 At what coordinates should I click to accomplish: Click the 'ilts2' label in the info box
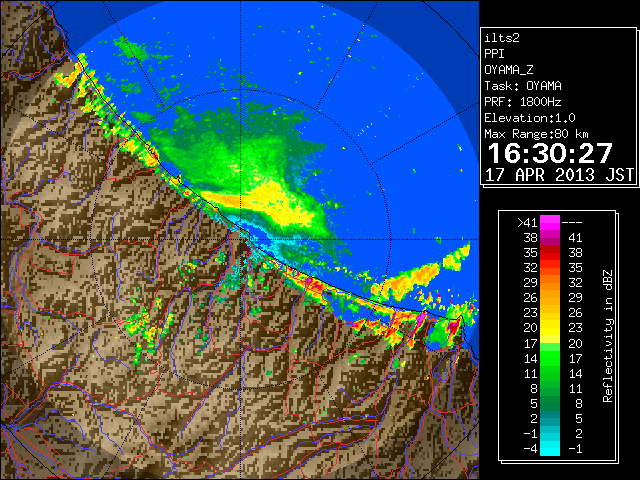502,38
